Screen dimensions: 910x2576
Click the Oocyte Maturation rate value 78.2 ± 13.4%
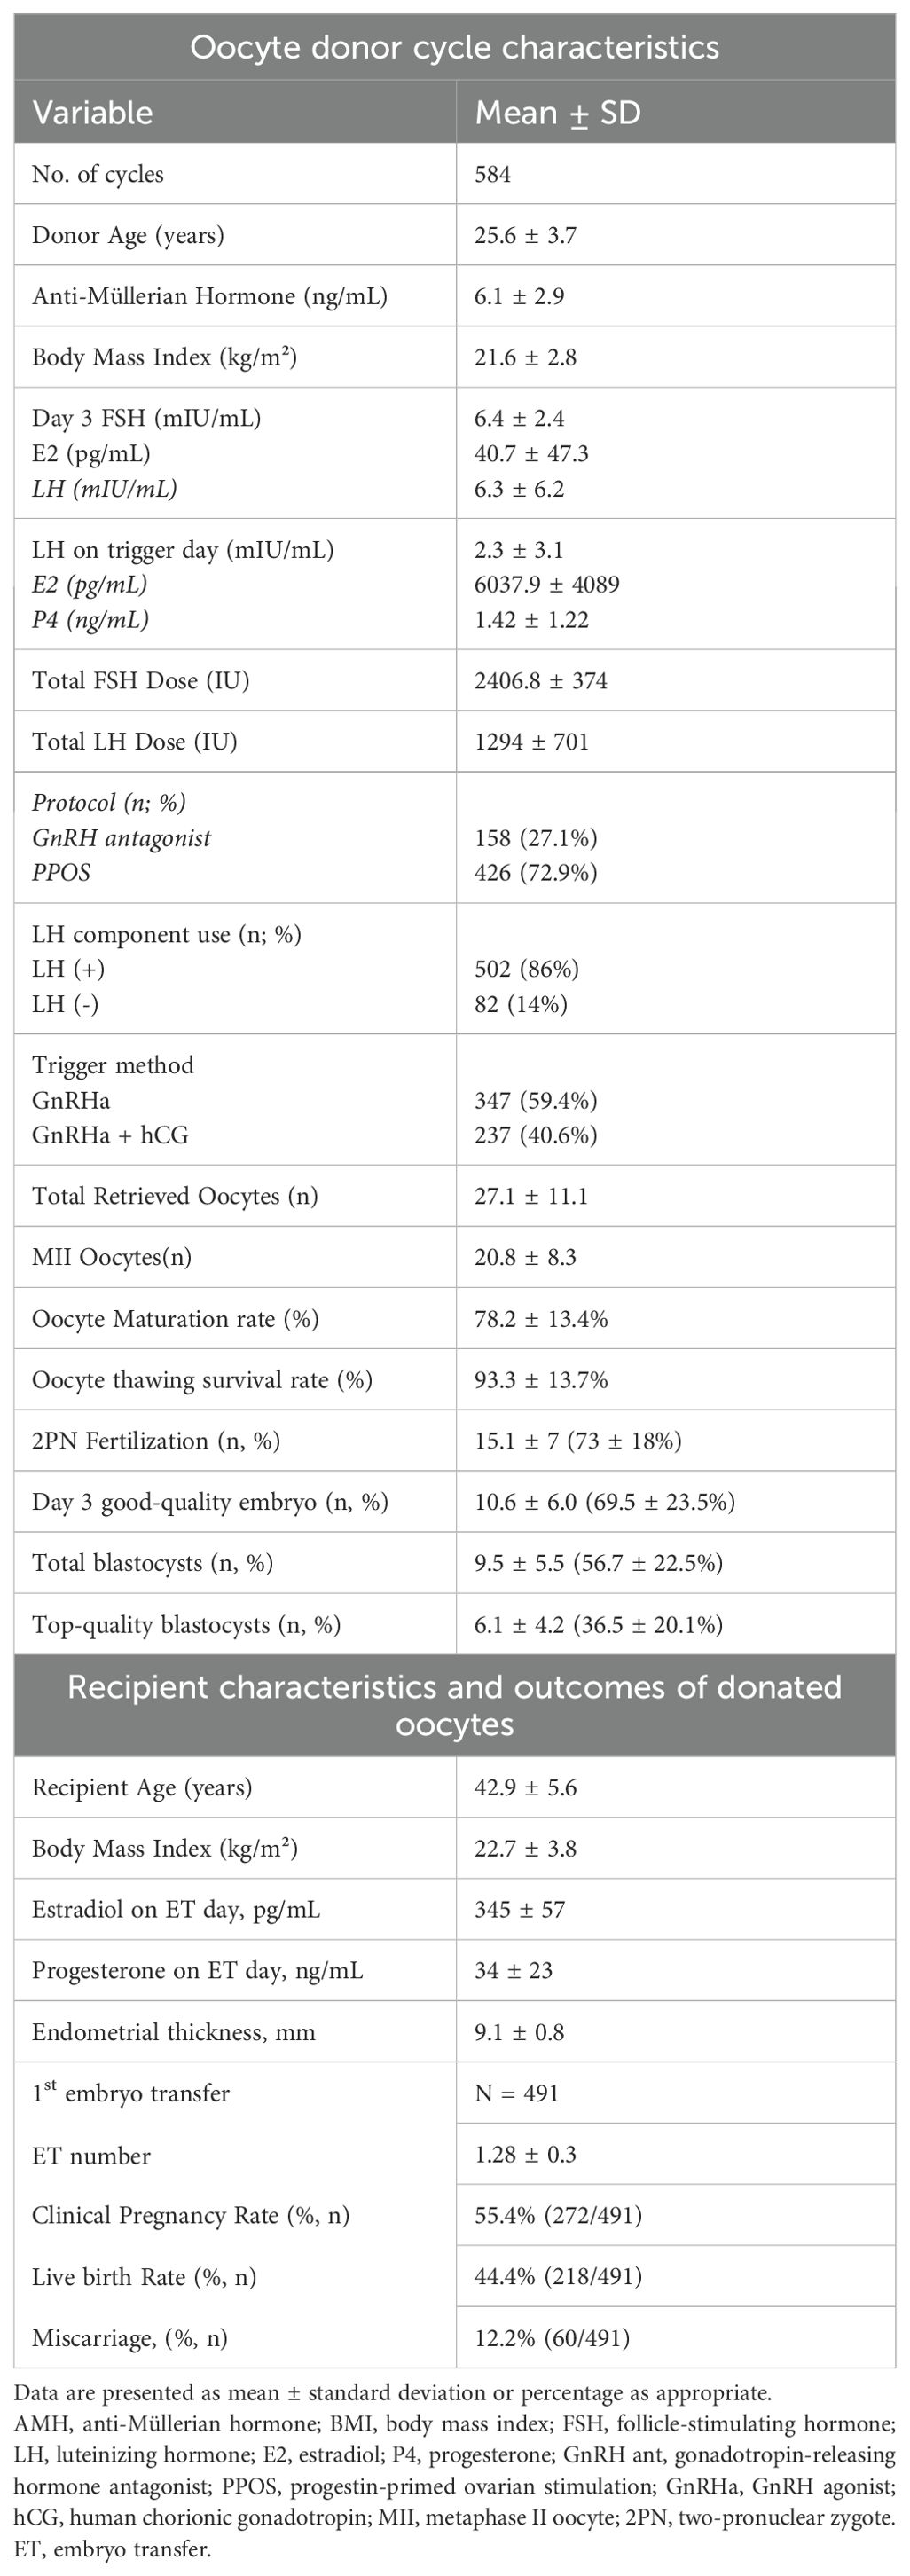pos(541,1318)
